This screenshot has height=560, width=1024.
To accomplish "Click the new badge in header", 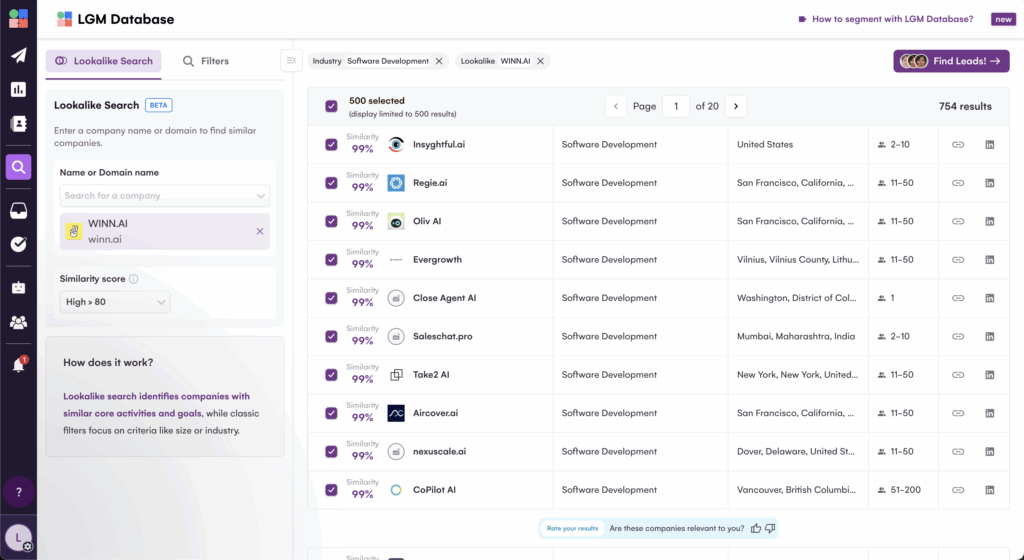I will 1003,19.
